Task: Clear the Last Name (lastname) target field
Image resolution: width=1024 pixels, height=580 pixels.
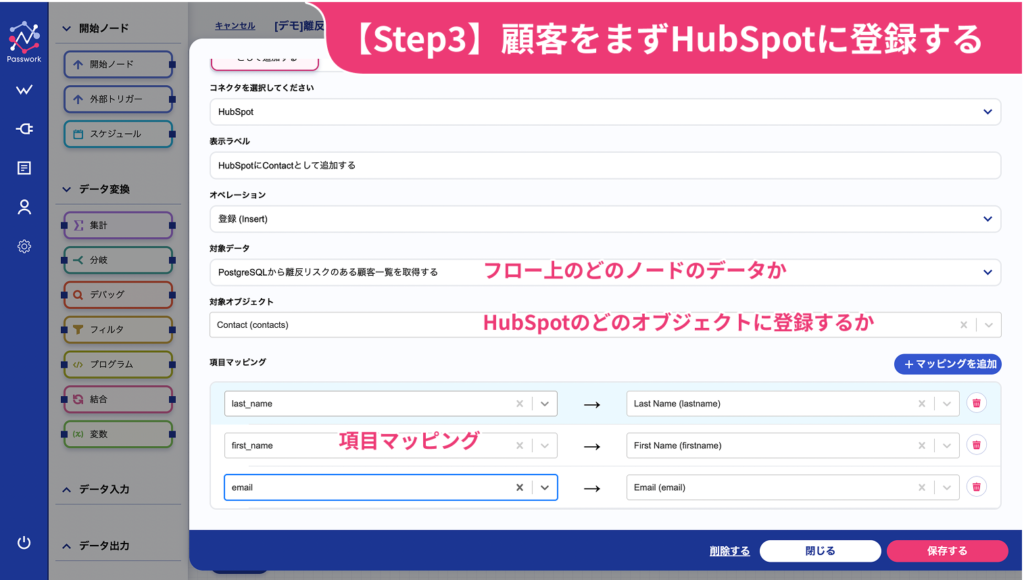Action: click(x=921, y=404)
